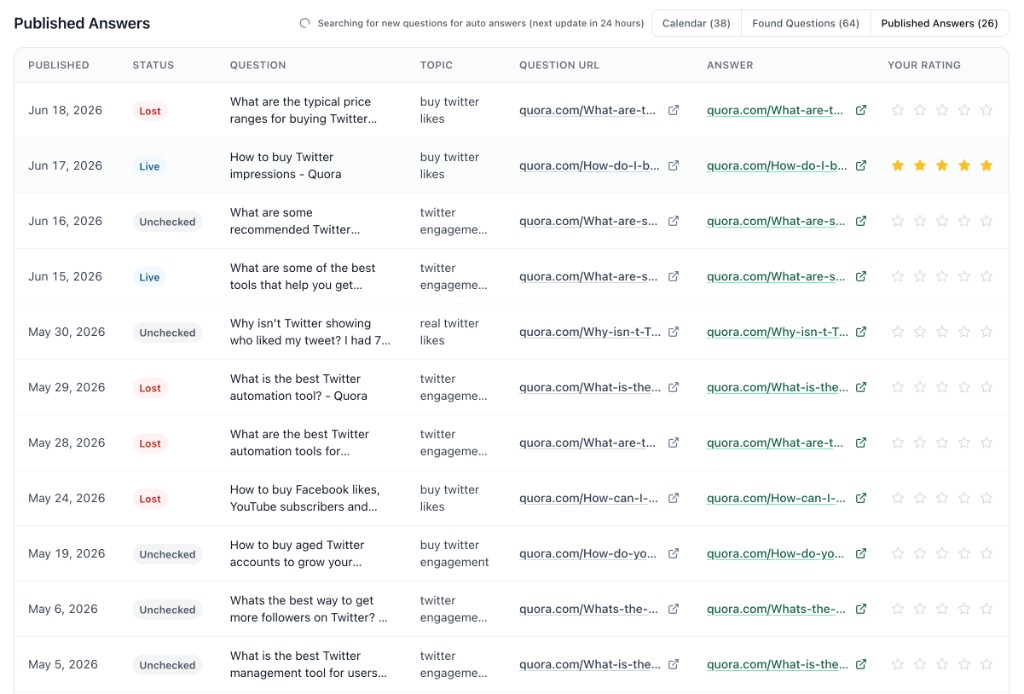Open external link icon for May 19 question URL
This screenshot has width=1024, height=694.
673,554
